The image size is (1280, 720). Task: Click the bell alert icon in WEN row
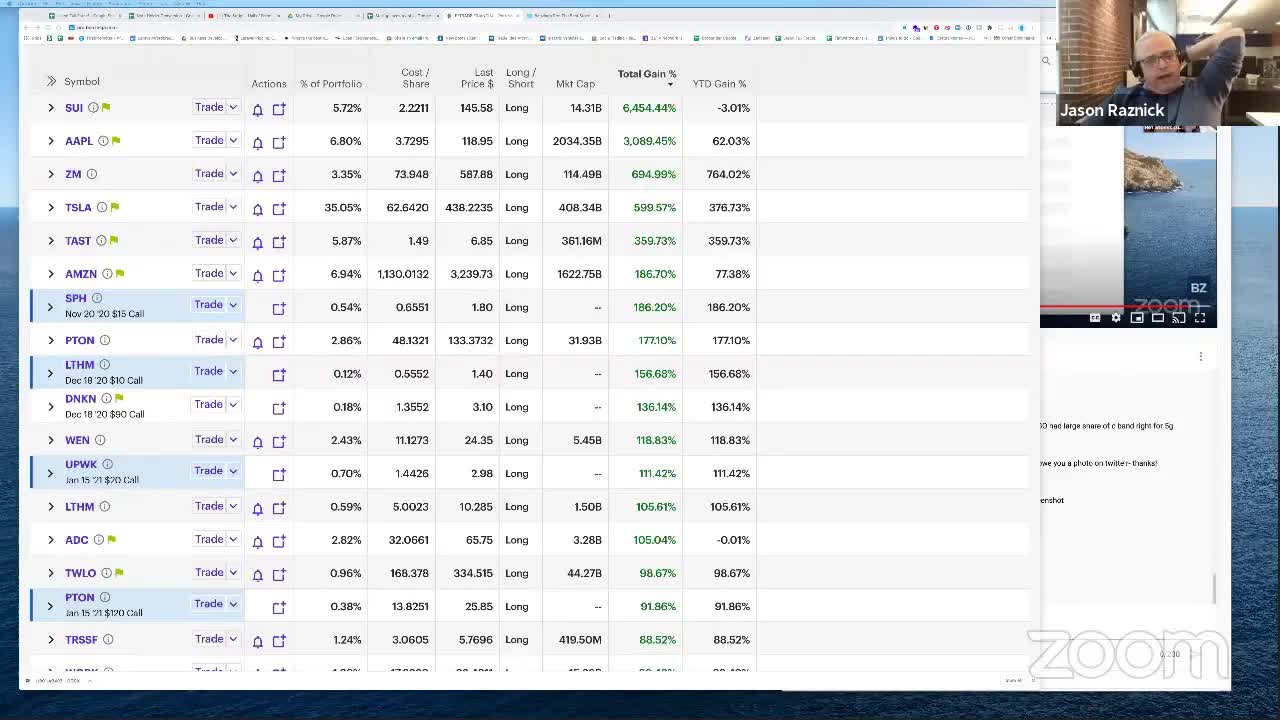point(257,441)
